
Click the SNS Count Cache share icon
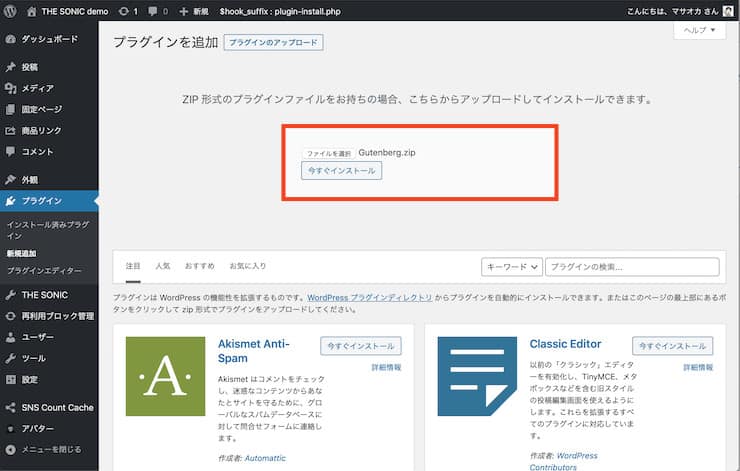10,407
